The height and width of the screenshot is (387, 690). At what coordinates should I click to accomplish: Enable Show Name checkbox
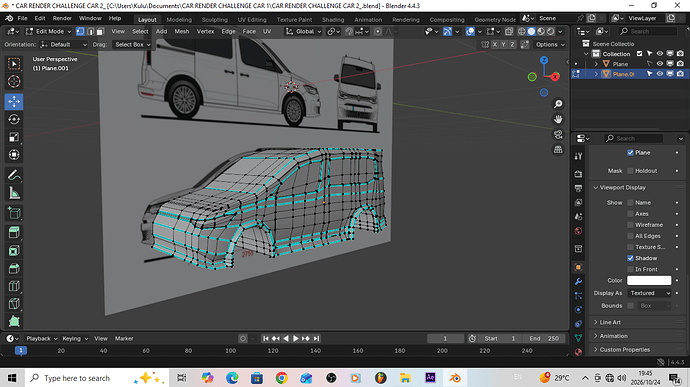(x=630, y=203)
